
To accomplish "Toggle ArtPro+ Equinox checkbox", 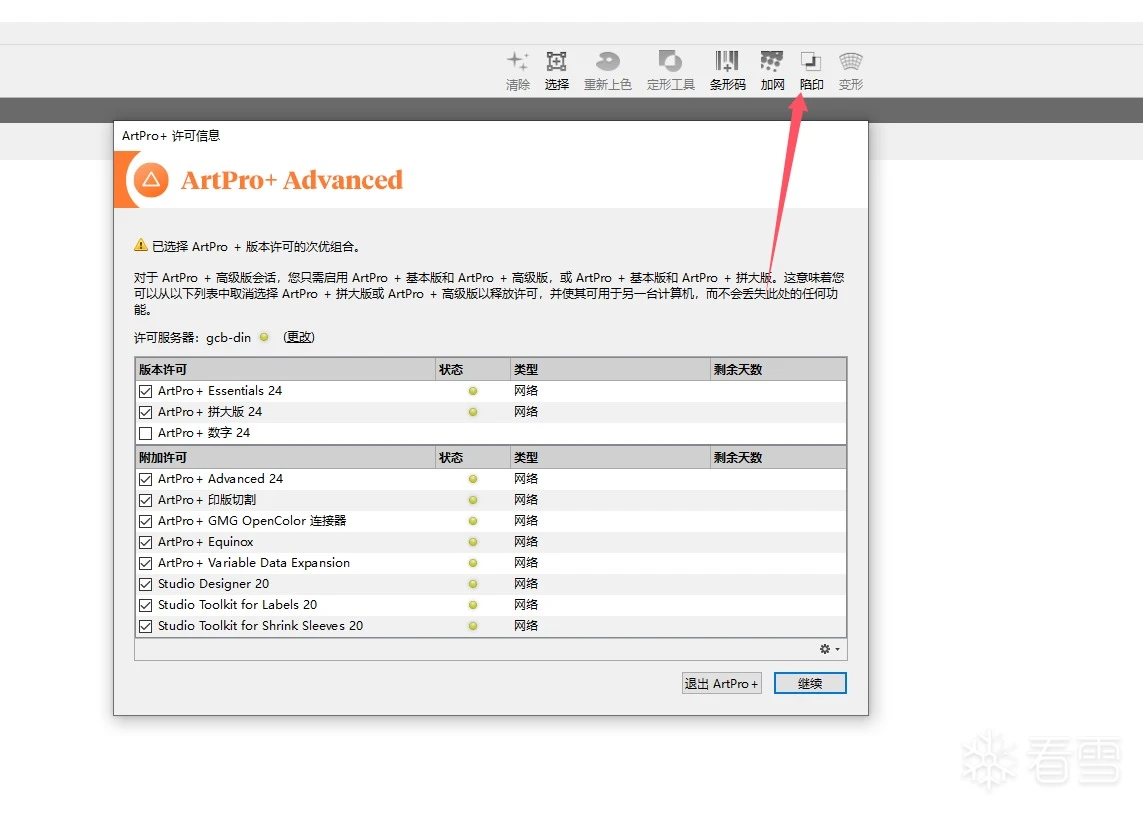I will tap(146, 542).
